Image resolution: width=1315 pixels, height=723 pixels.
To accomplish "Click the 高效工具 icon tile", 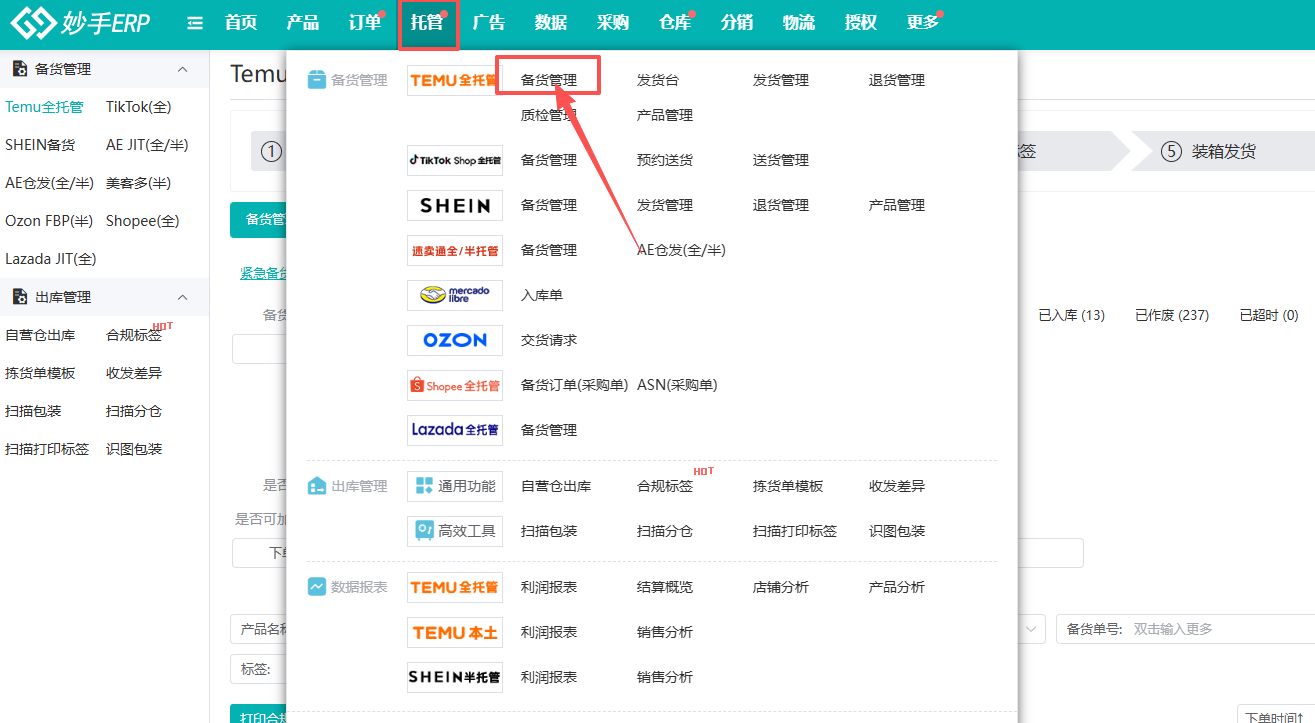I will (x=454, y=531).
